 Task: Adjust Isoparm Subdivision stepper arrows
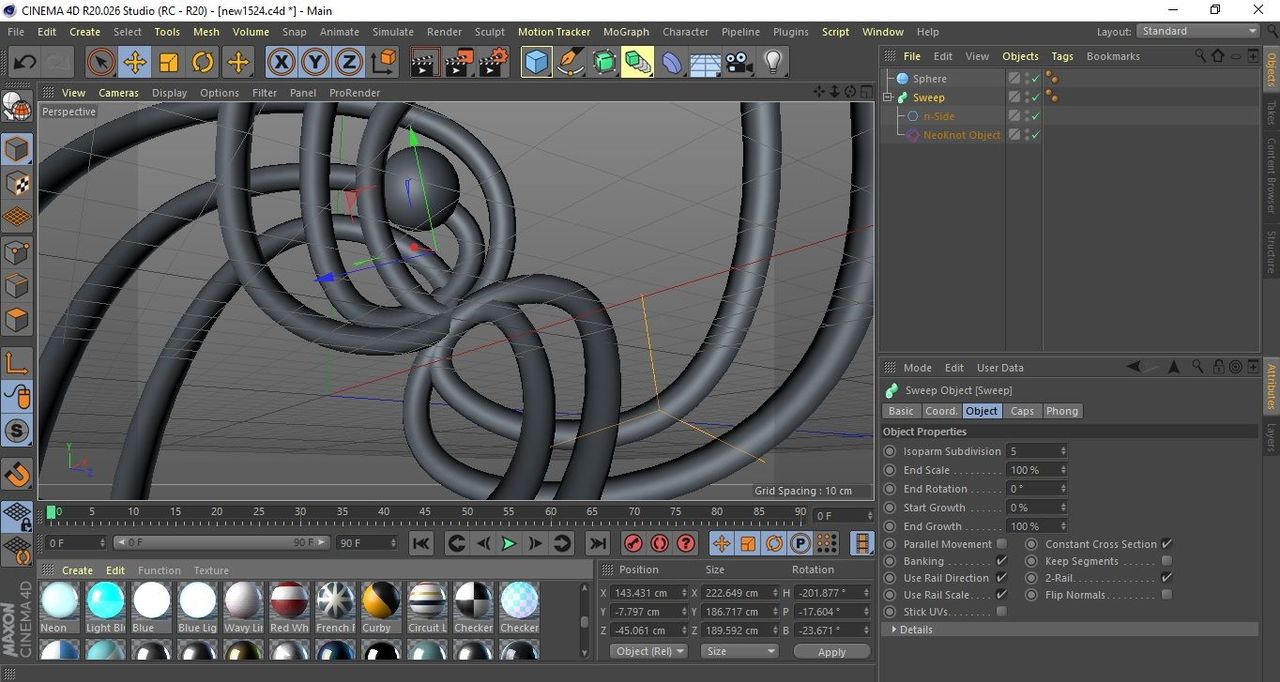coord(1063,451)
